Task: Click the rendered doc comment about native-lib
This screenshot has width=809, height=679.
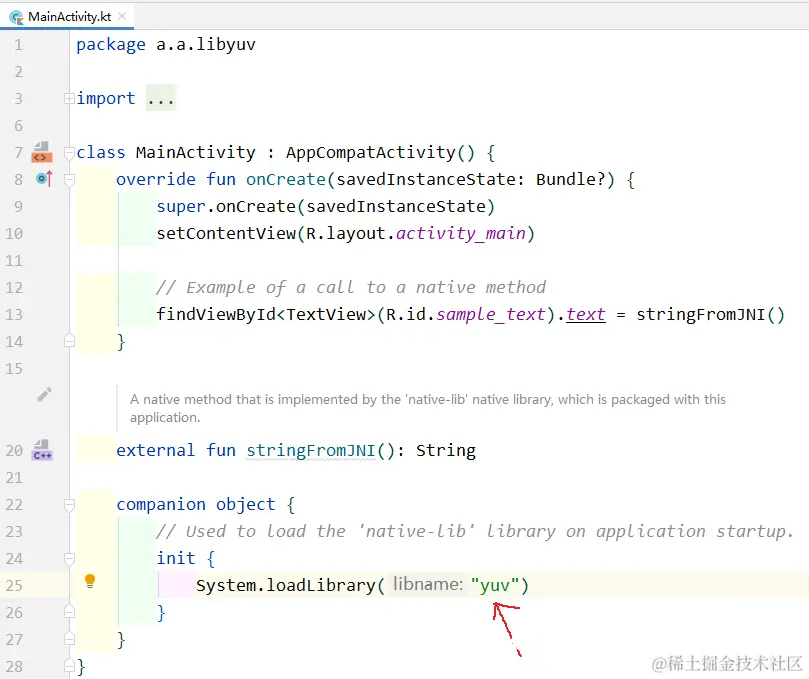Action: click(x=428, y=408)
